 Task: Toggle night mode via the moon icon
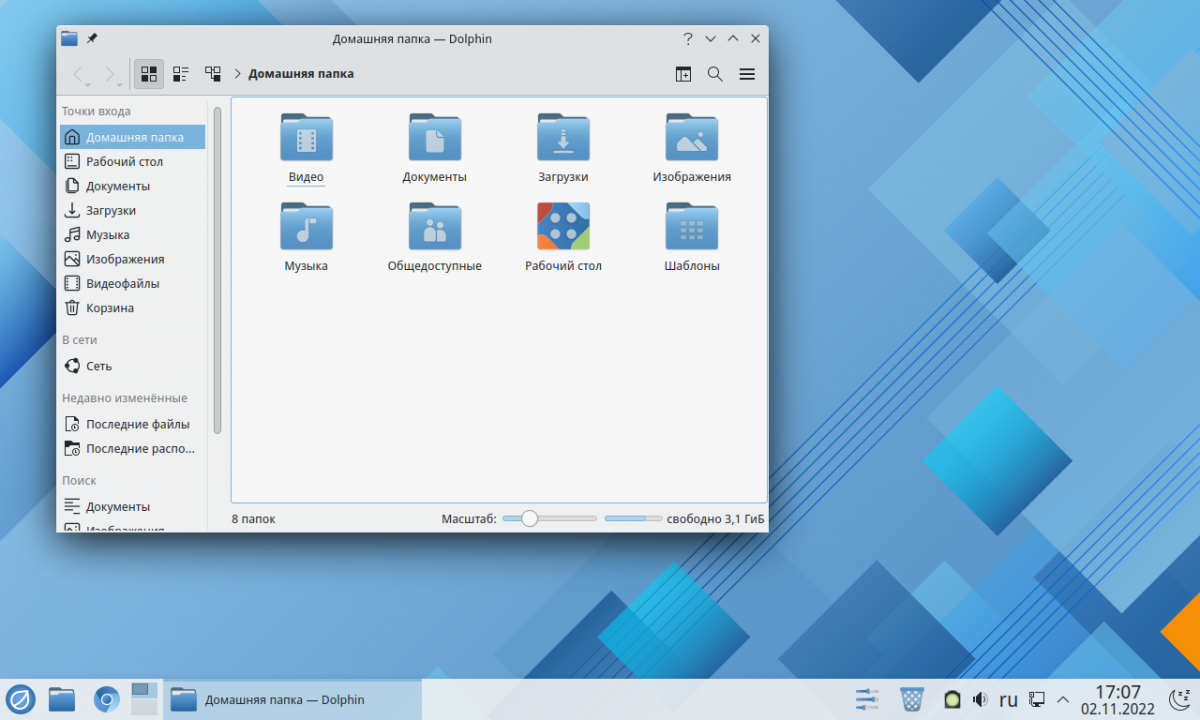pyautogui.click(x=1180, y=699)
